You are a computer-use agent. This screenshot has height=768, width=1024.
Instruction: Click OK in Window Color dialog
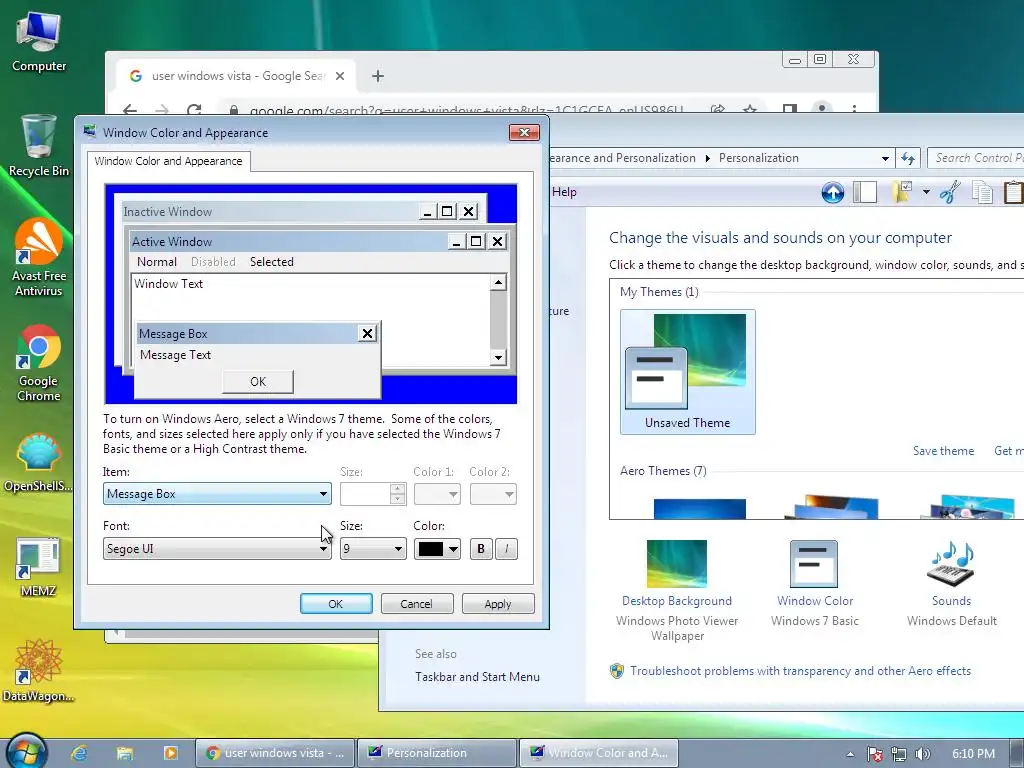click(336, 604)
